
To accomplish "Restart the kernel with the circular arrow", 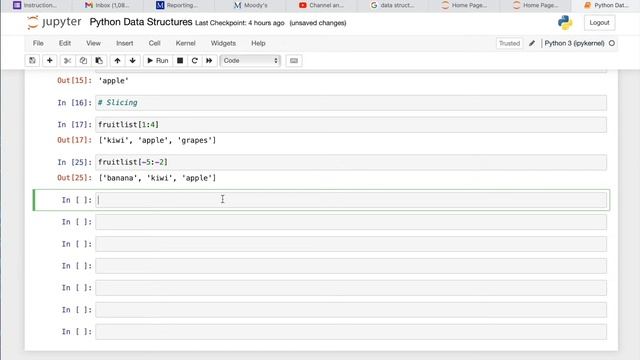I will pyautogui.click(x=195, y=60).
